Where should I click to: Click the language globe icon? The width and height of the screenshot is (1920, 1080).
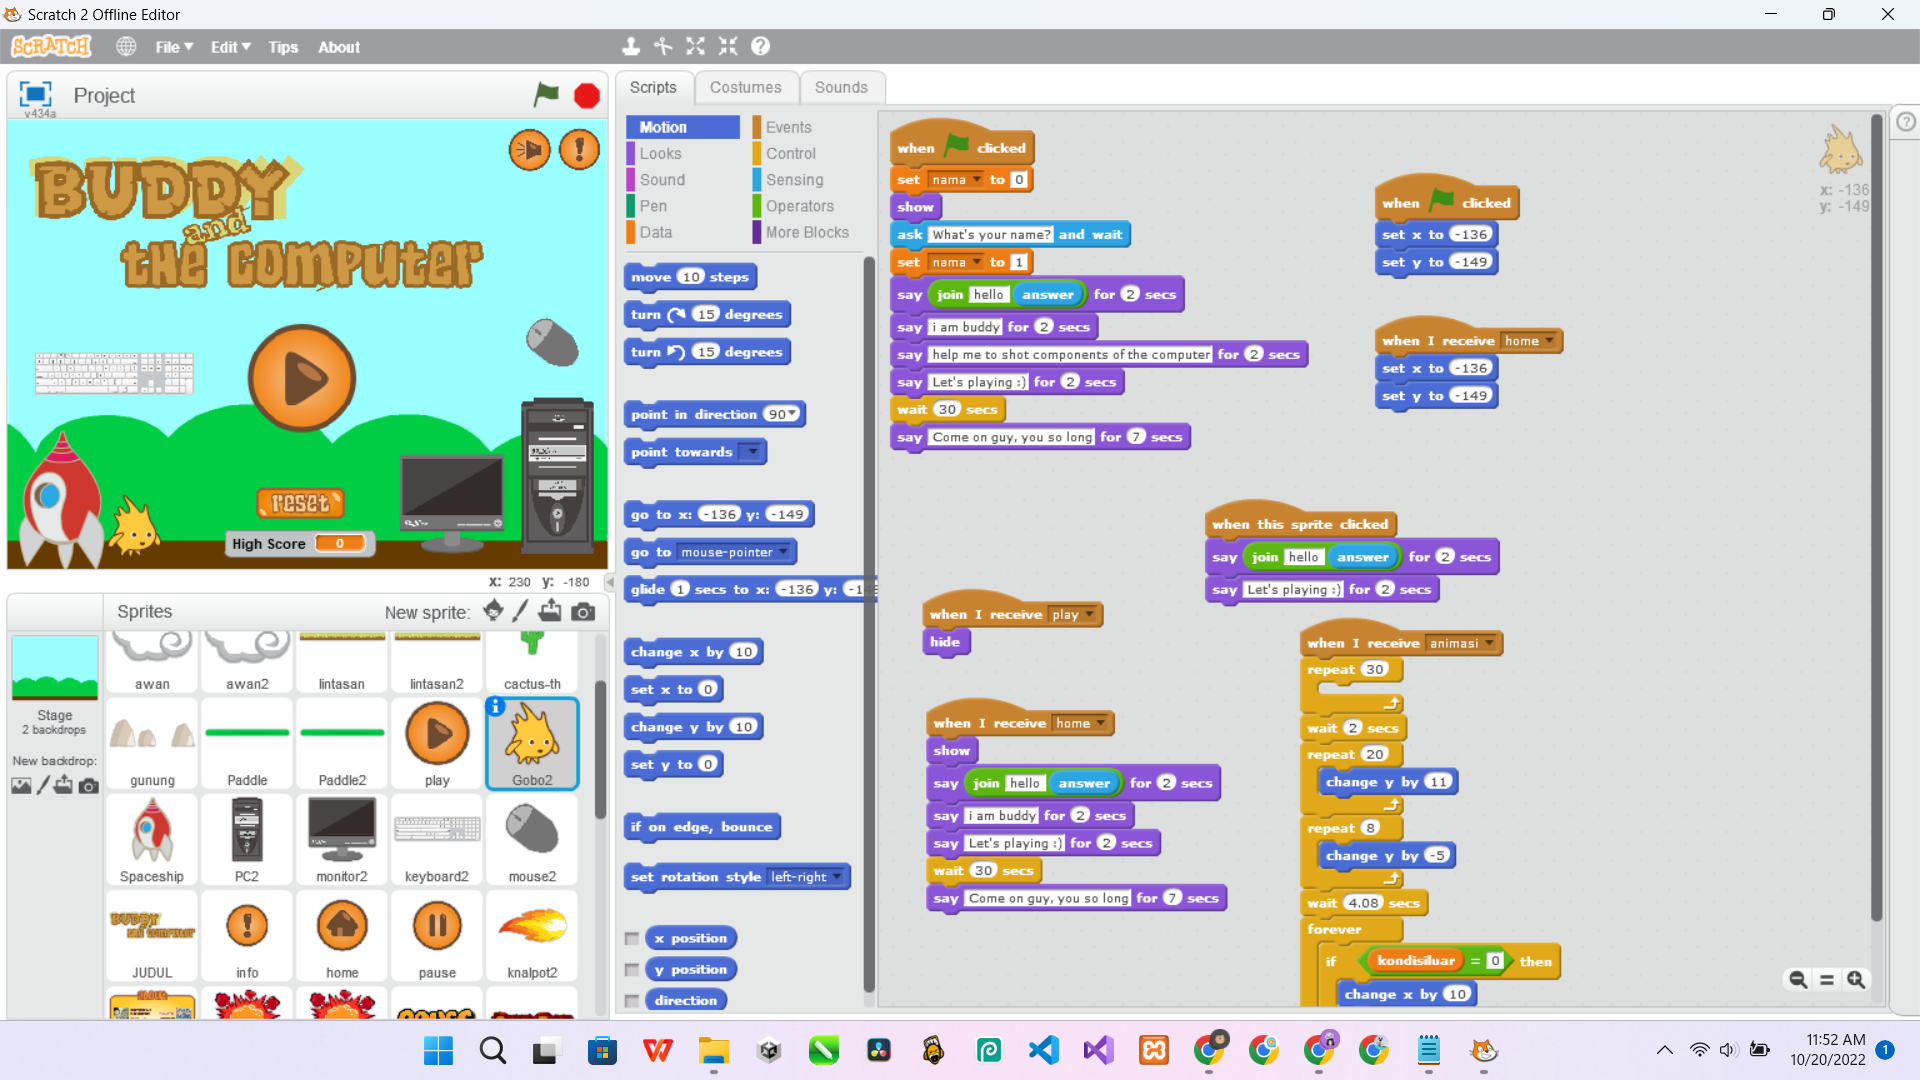click(126, 47)
